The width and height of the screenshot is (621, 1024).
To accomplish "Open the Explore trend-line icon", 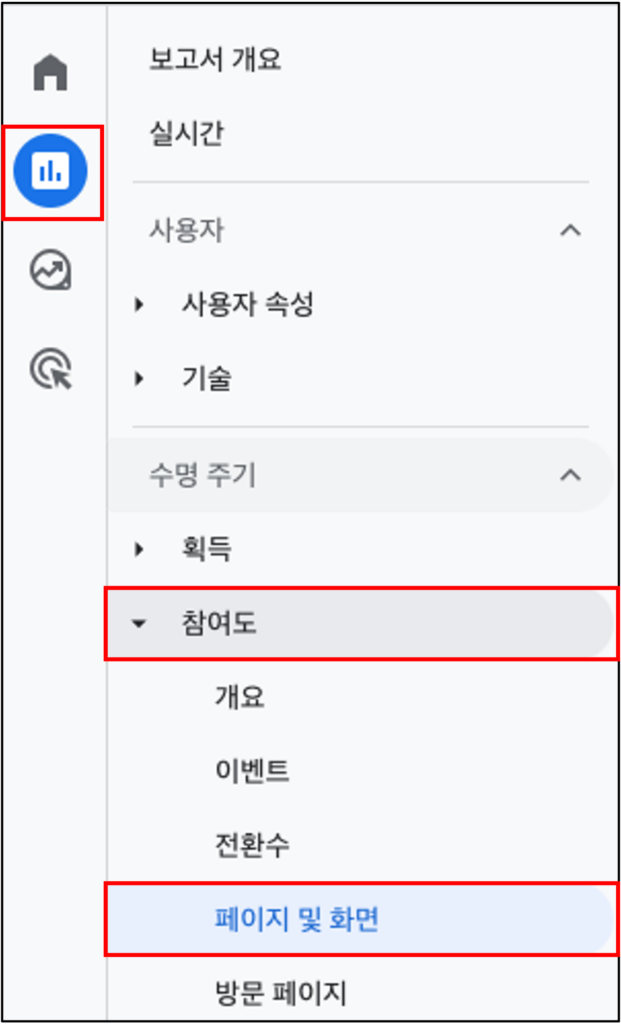I will pyautogui.click(x=50, y=270).
